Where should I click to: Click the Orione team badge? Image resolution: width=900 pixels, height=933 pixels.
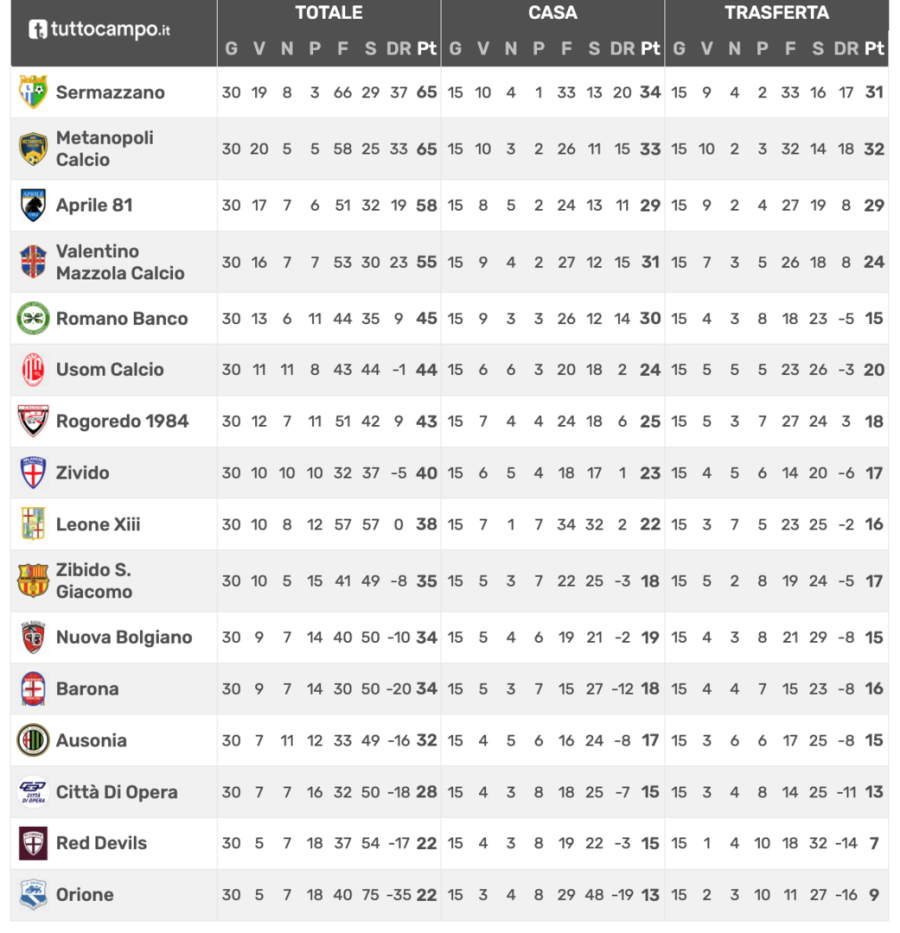click(33, 895)
